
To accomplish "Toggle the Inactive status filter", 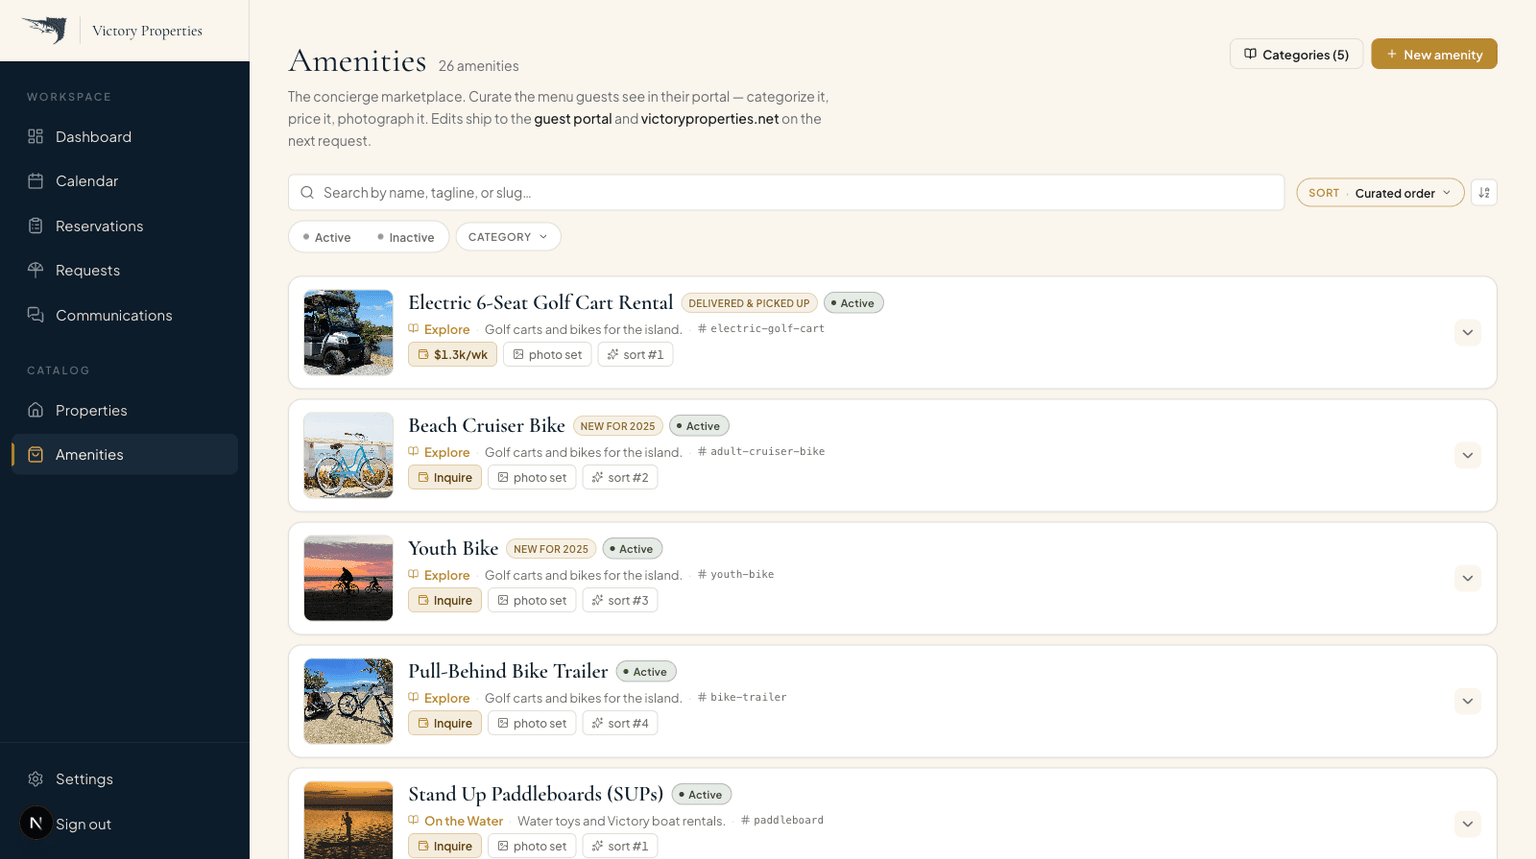I will click(x=406, y=237).
